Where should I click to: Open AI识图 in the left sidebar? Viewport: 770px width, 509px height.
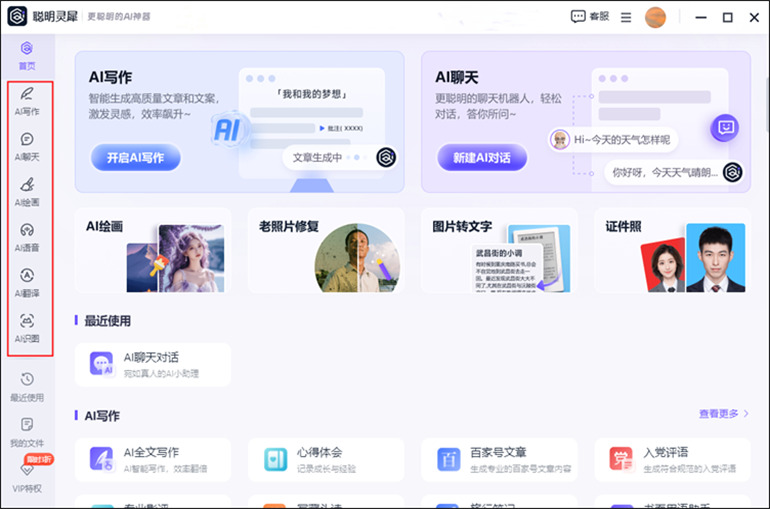tap(27, 328)
